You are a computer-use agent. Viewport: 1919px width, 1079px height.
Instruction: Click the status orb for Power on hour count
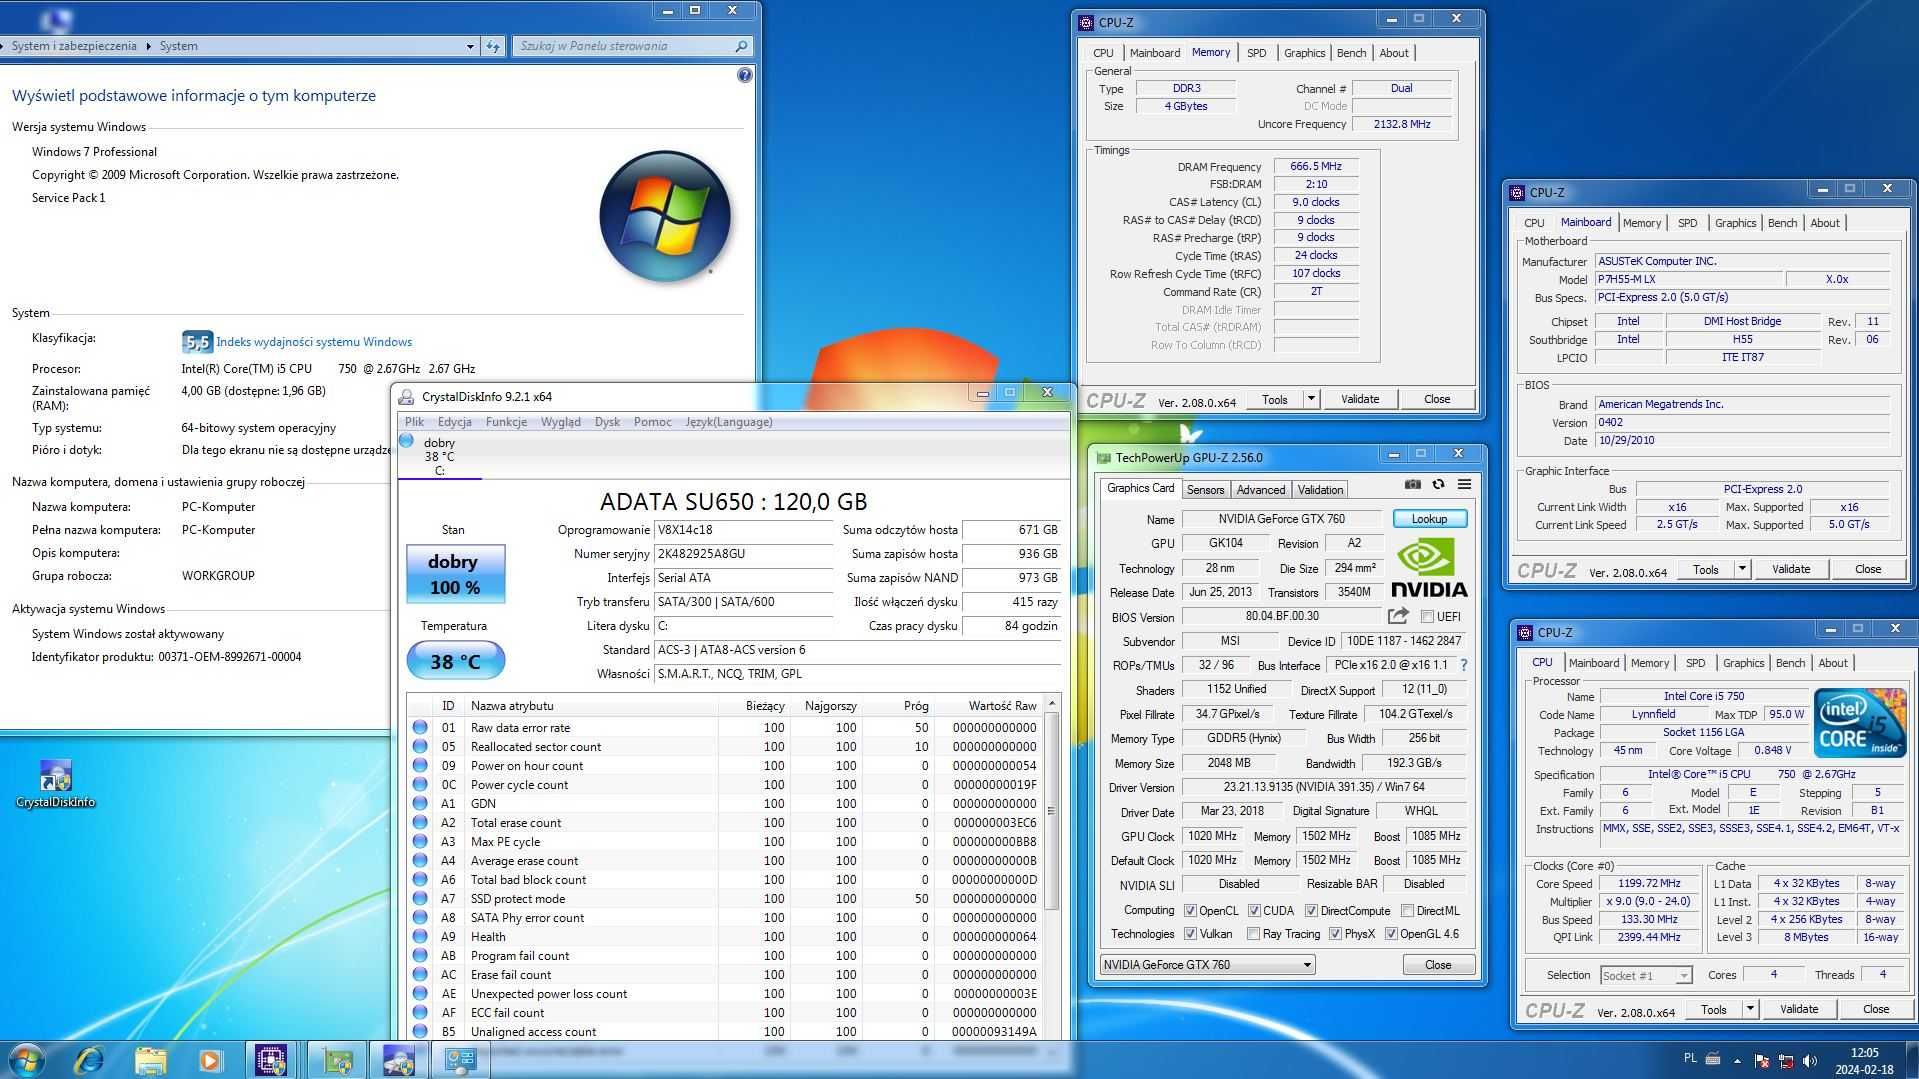pyautogui.click(x=420, y=766)
